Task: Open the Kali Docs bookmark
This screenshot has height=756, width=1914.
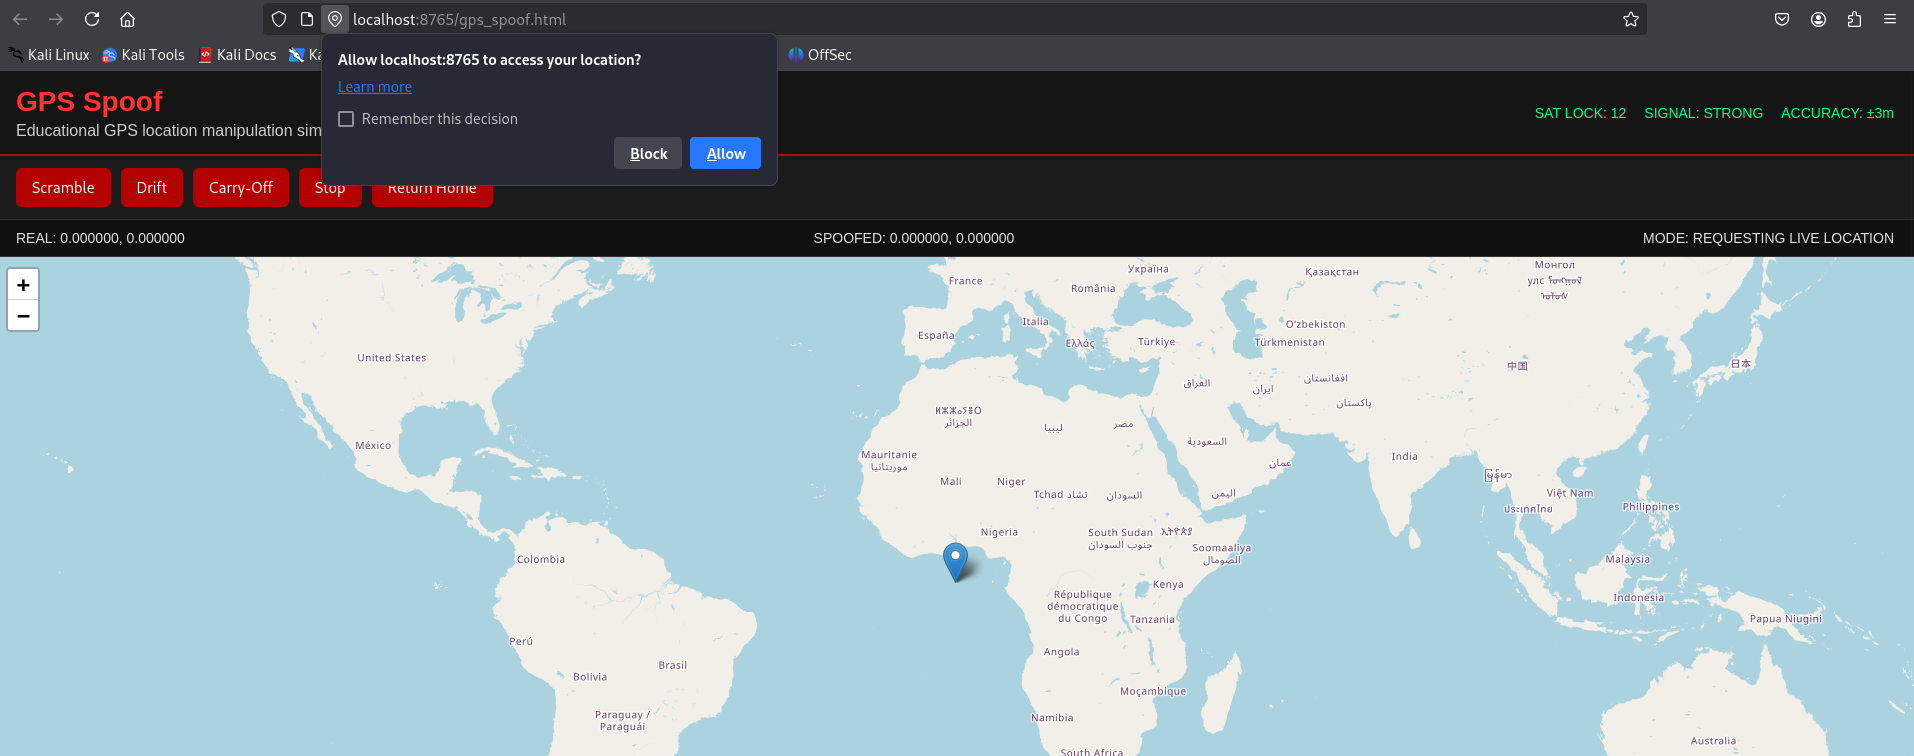Action: tap(237, 55)
